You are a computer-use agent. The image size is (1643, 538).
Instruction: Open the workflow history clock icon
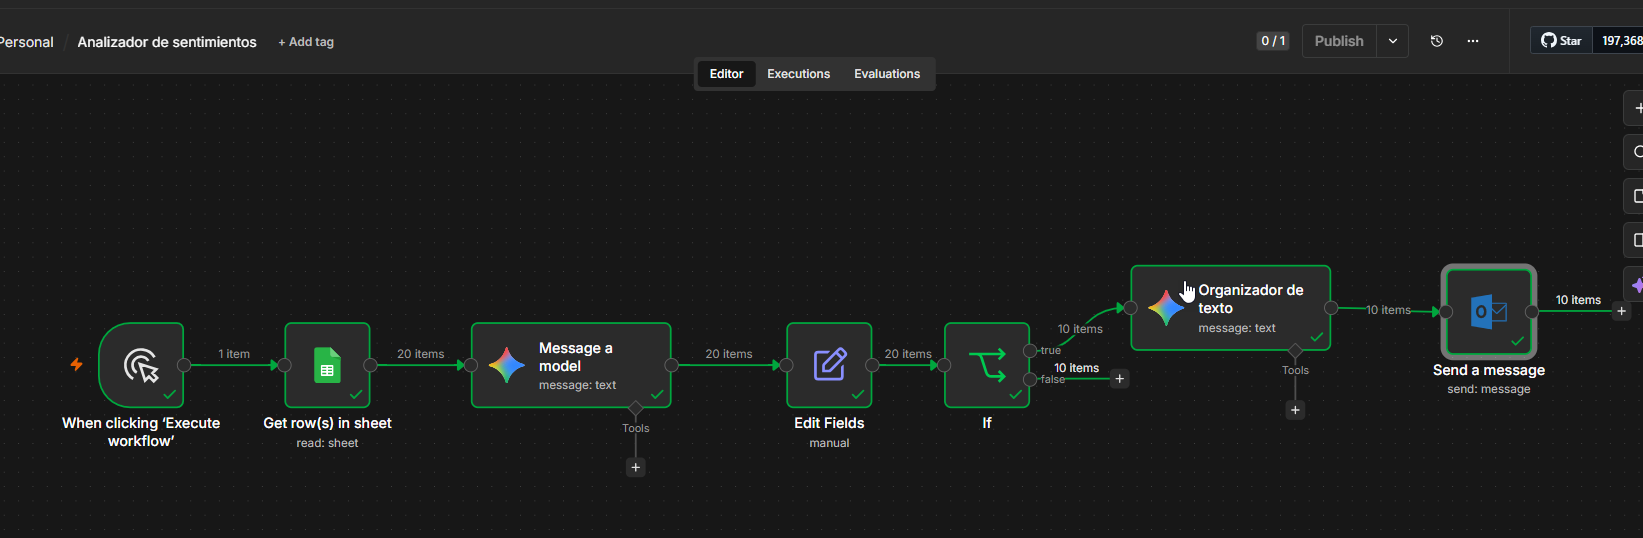[x=1437, y=41]
